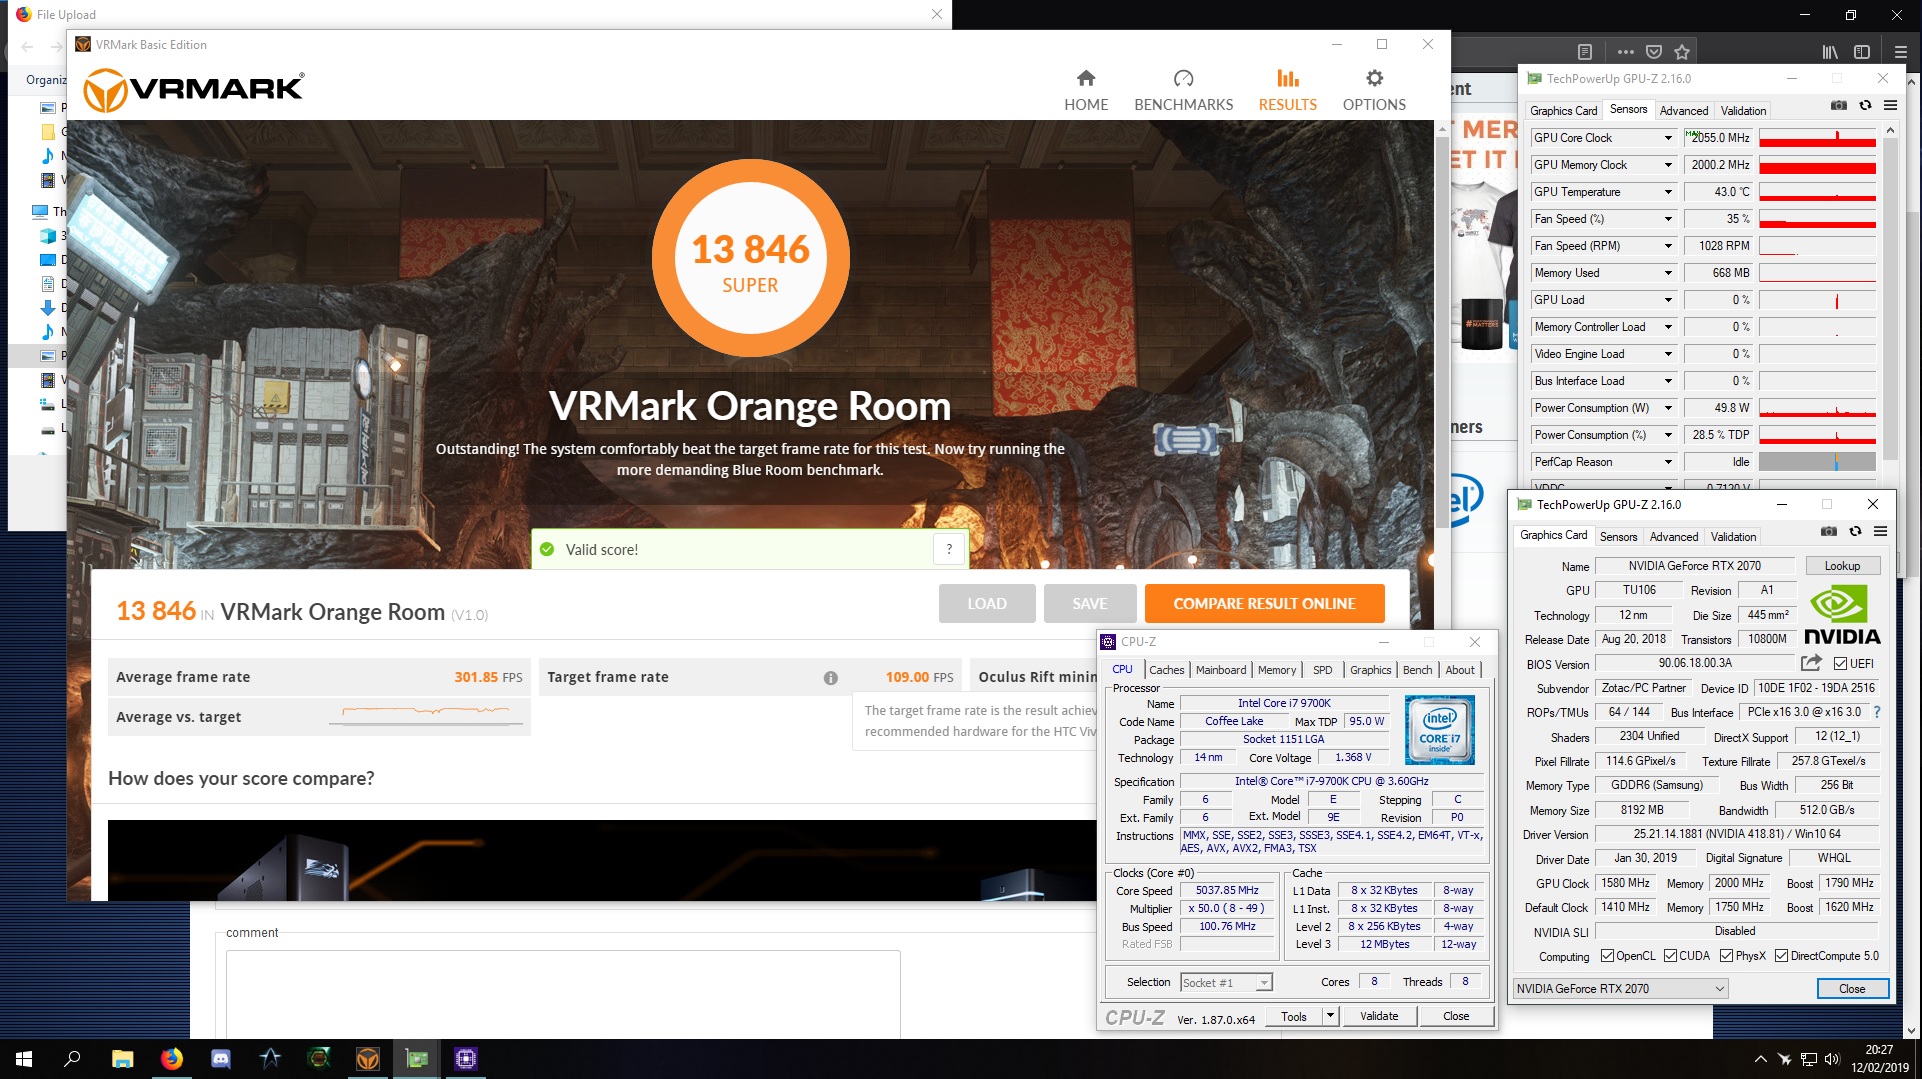Switch to CPU-Z Caches tab

[1166, 670]
